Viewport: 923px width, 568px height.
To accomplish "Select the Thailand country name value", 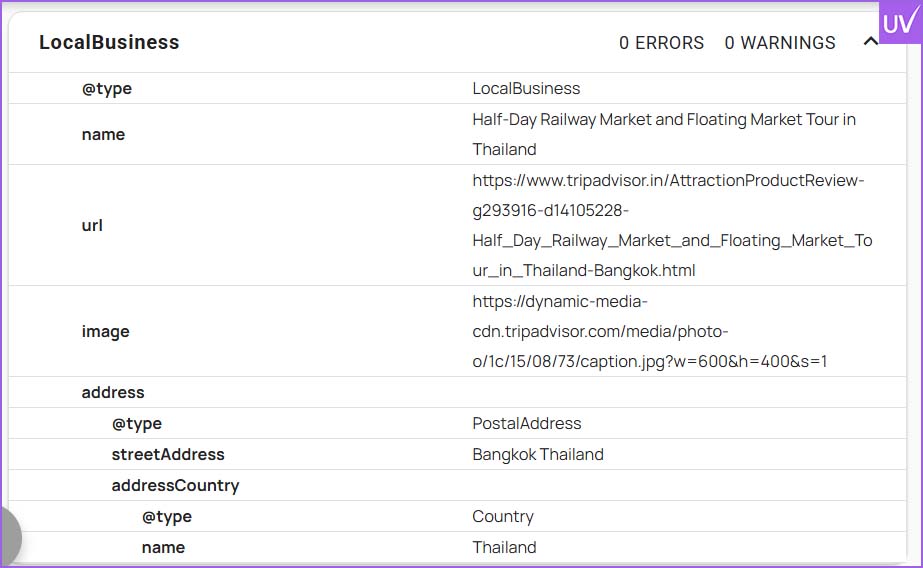I will coord(504,547).
